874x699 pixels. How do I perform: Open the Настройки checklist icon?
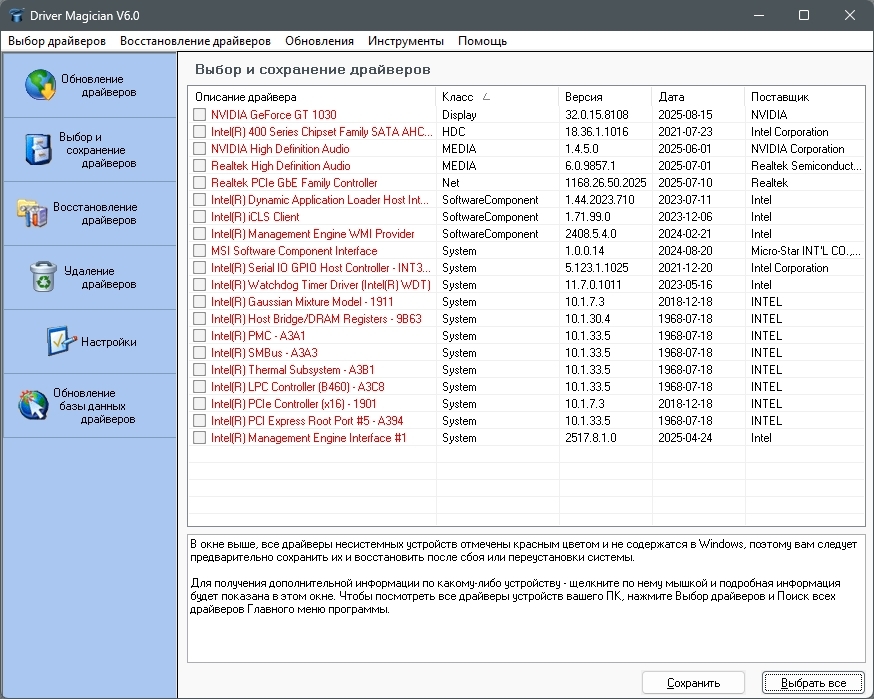point(61,341)
